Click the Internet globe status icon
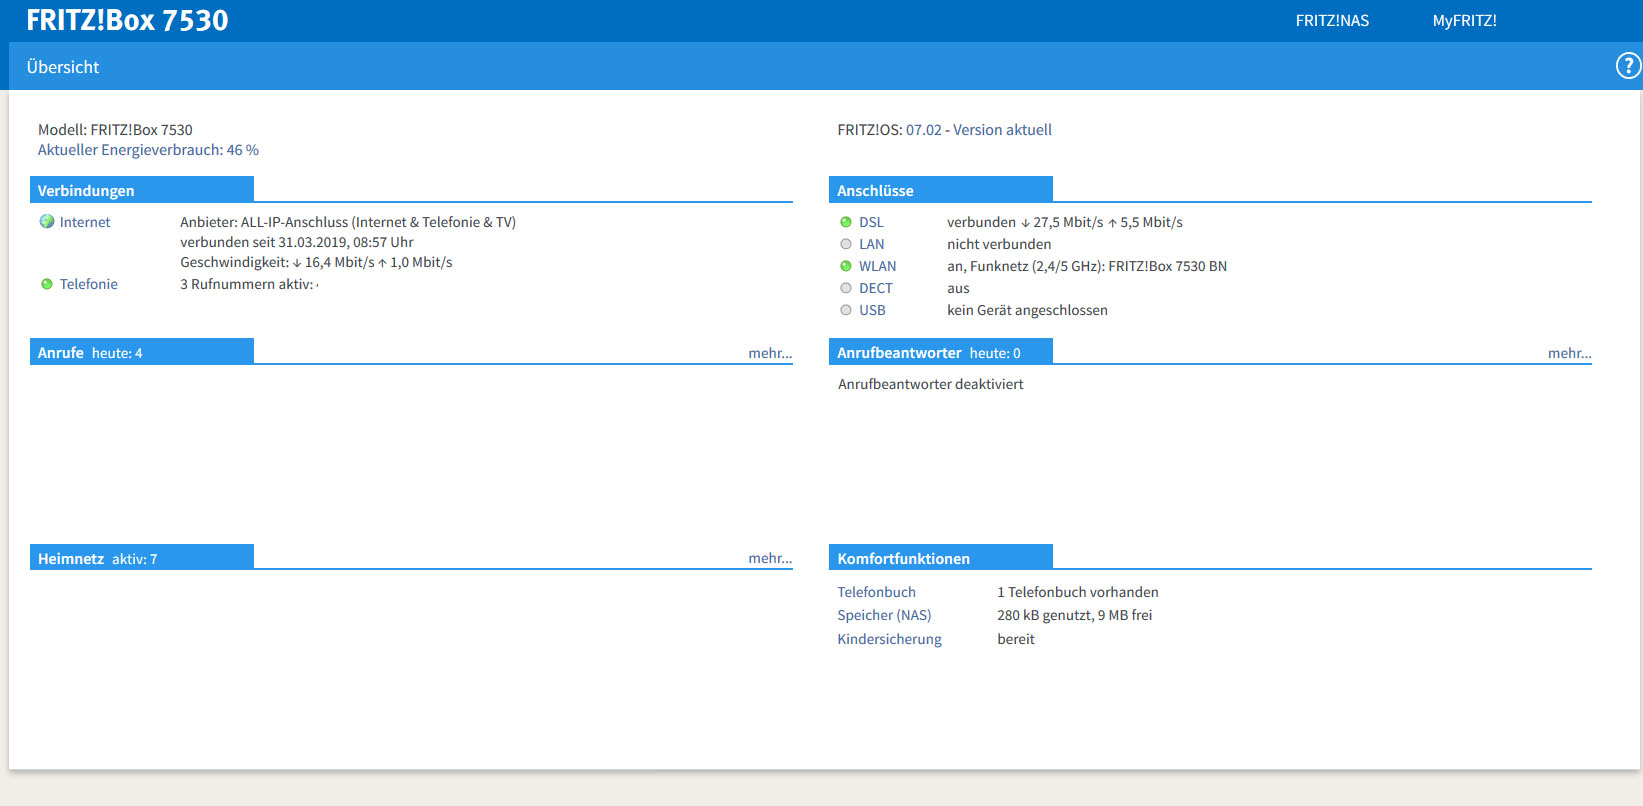 click(x=47, y=222)
